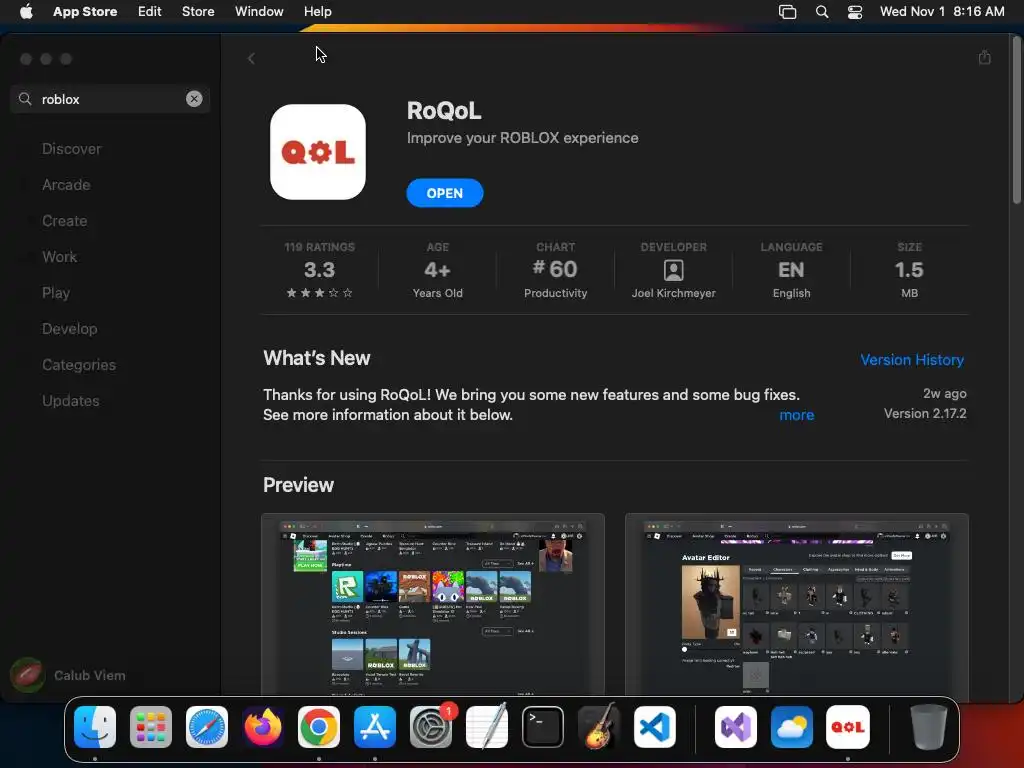Click the Calub Viem avatar picture
Viewport: 1024px width, 768px height.
tap(27, 675)
